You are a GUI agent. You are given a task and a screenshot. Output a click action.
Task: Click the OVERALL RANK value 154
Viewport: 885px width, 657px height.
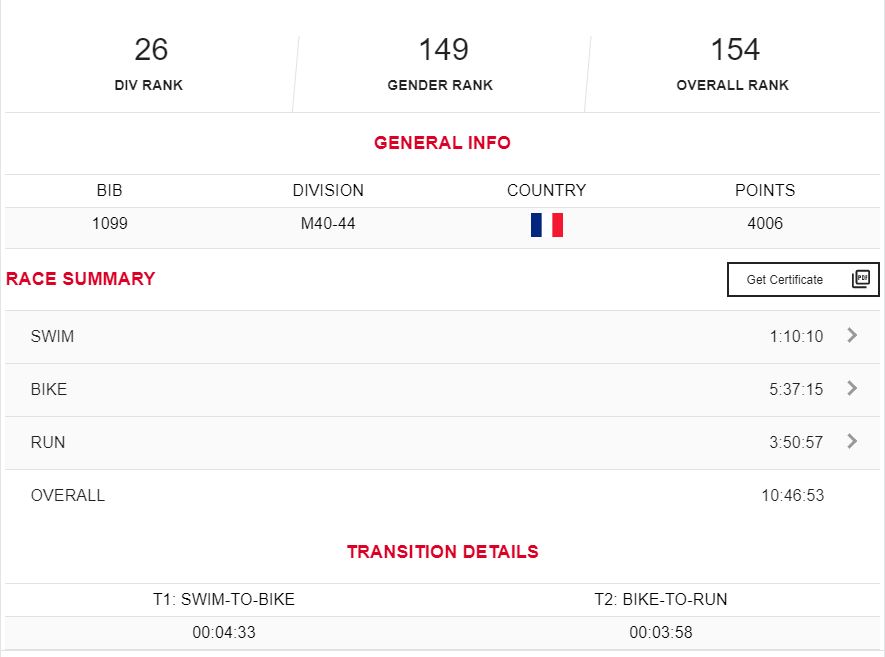pos(735,50)
